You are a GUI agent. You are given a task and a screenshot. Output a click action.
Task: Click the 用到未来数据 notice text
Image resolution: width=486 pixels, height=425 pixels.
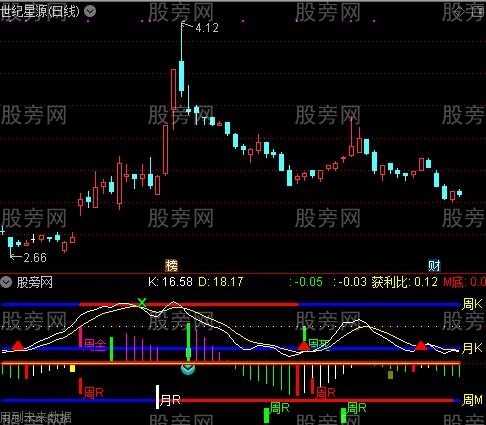click(36, 417)
